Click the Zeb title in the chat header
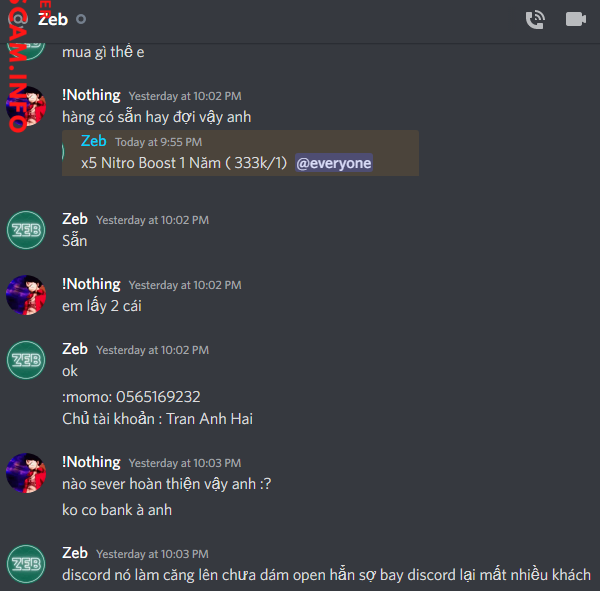Screen dimensions: 600x591 click(x=53, y=19)
